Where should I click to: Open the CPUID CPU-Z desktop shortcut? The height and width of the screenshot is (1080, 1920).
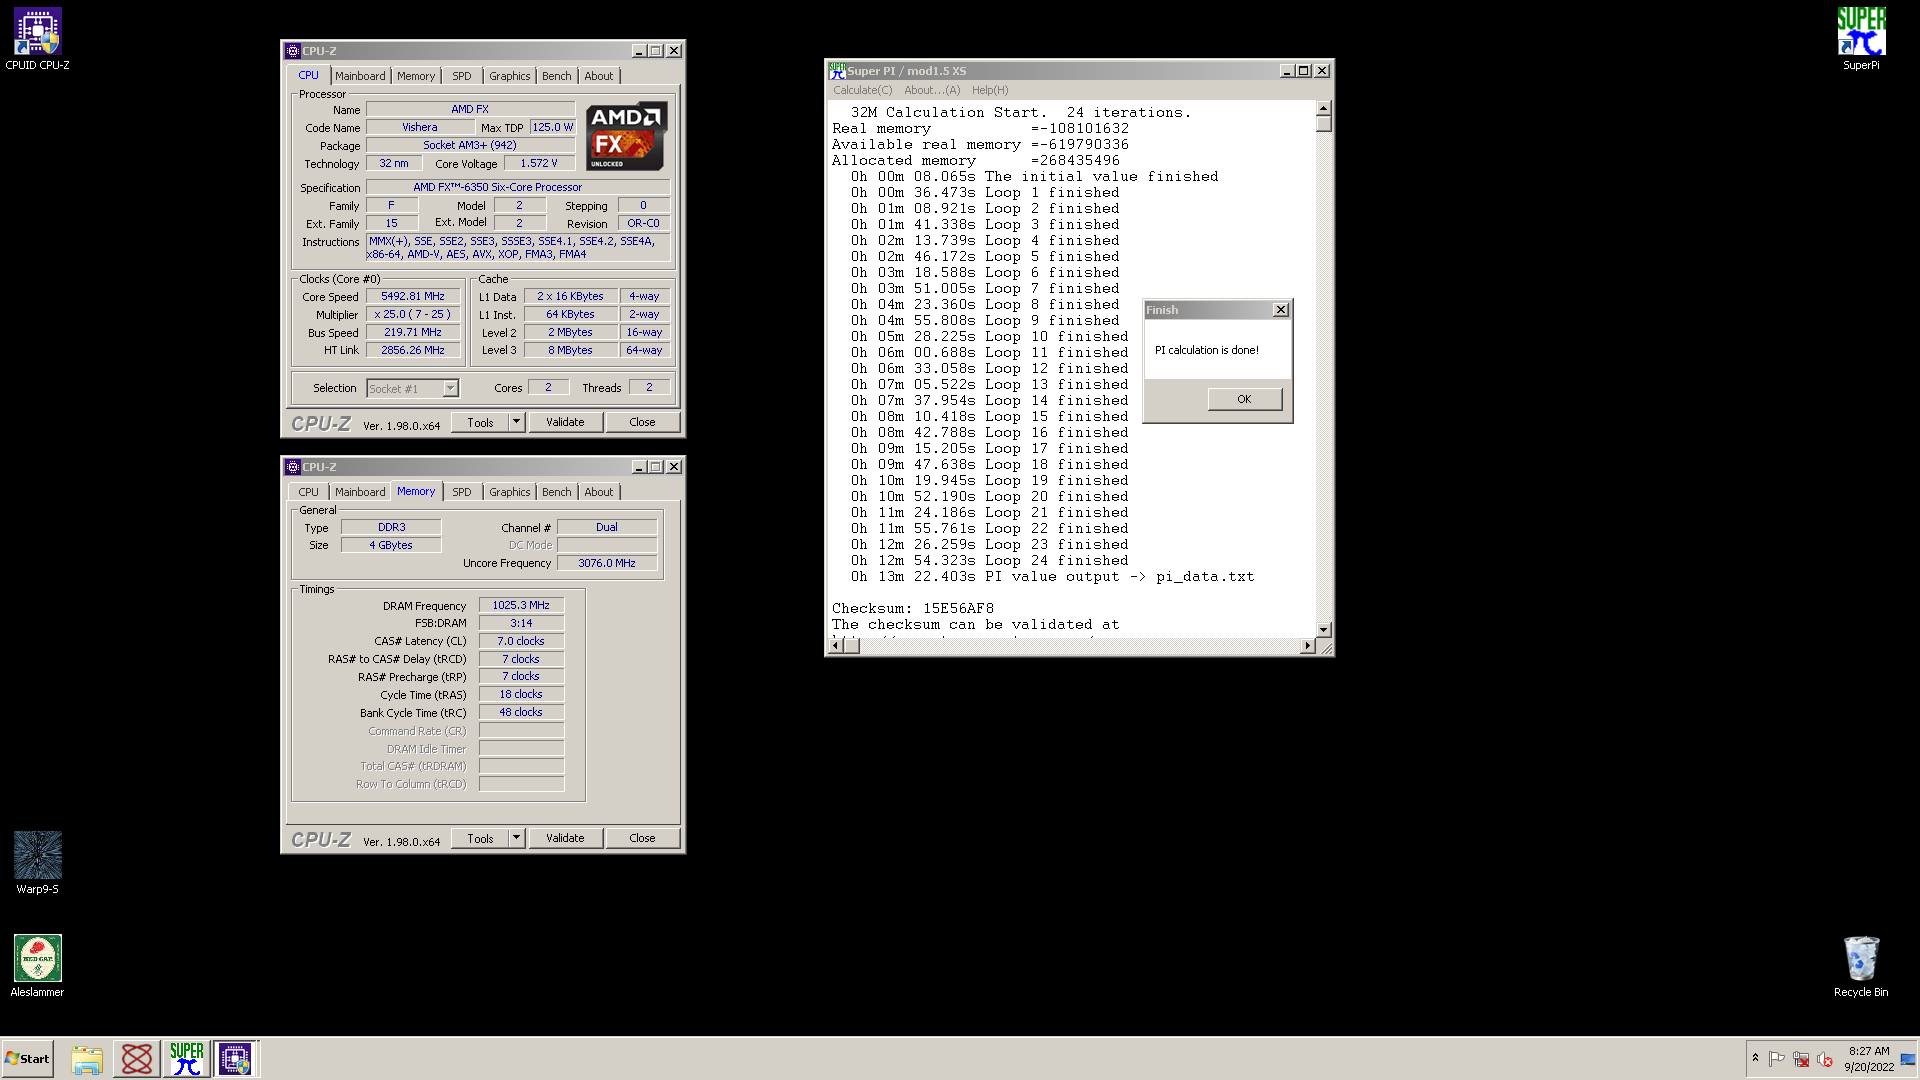pyautogui.click(x=37, y=39)
